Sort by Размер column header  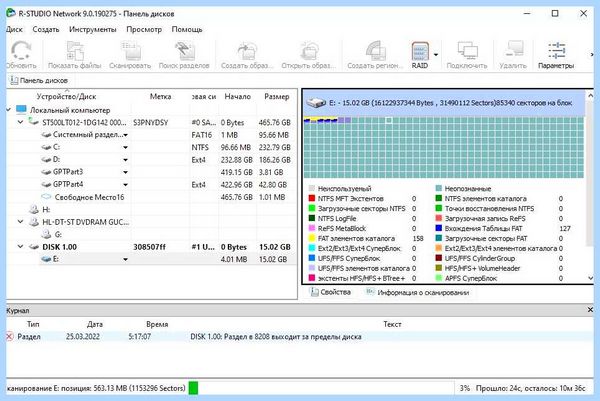click(277, 96)
